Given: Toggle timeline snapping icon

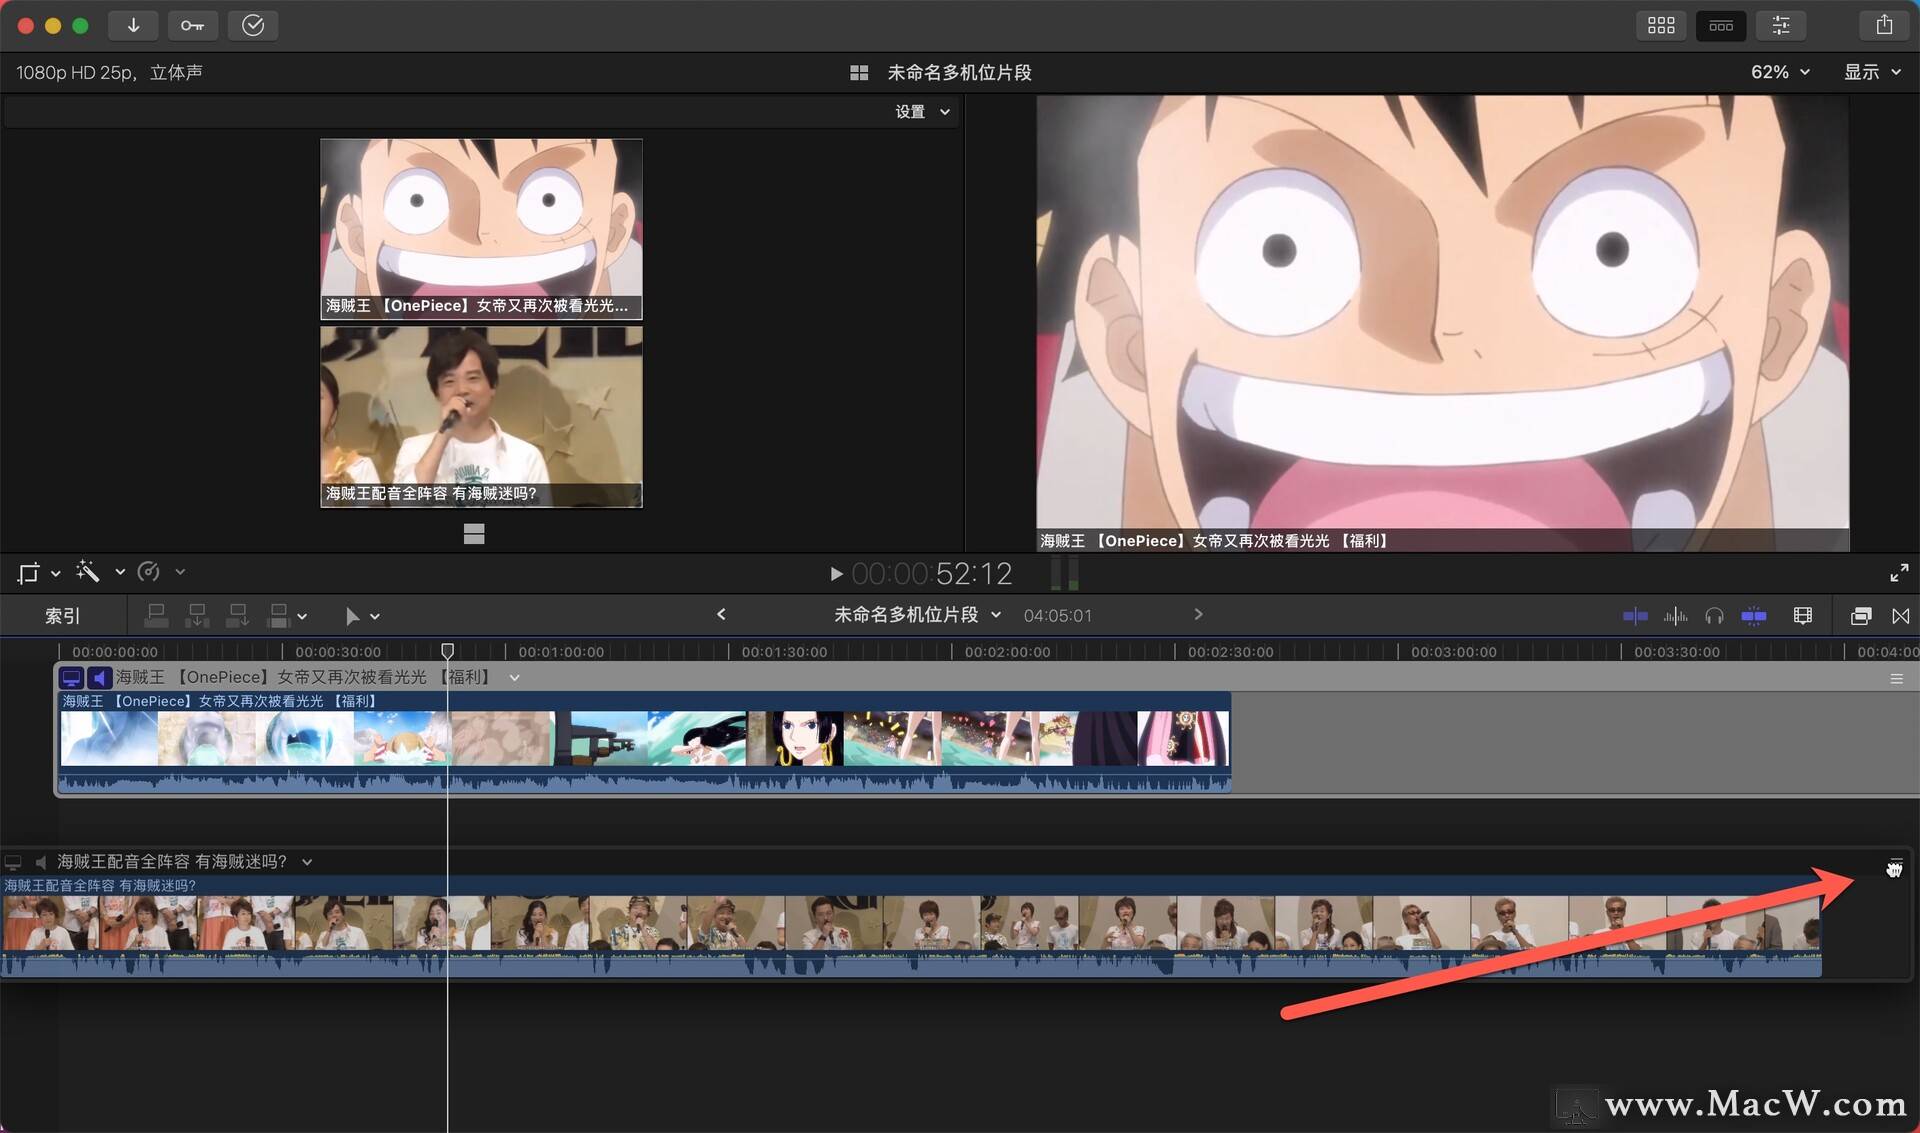Looking at the screenshot, I should pyautogui.click(x=1754, y=616).
